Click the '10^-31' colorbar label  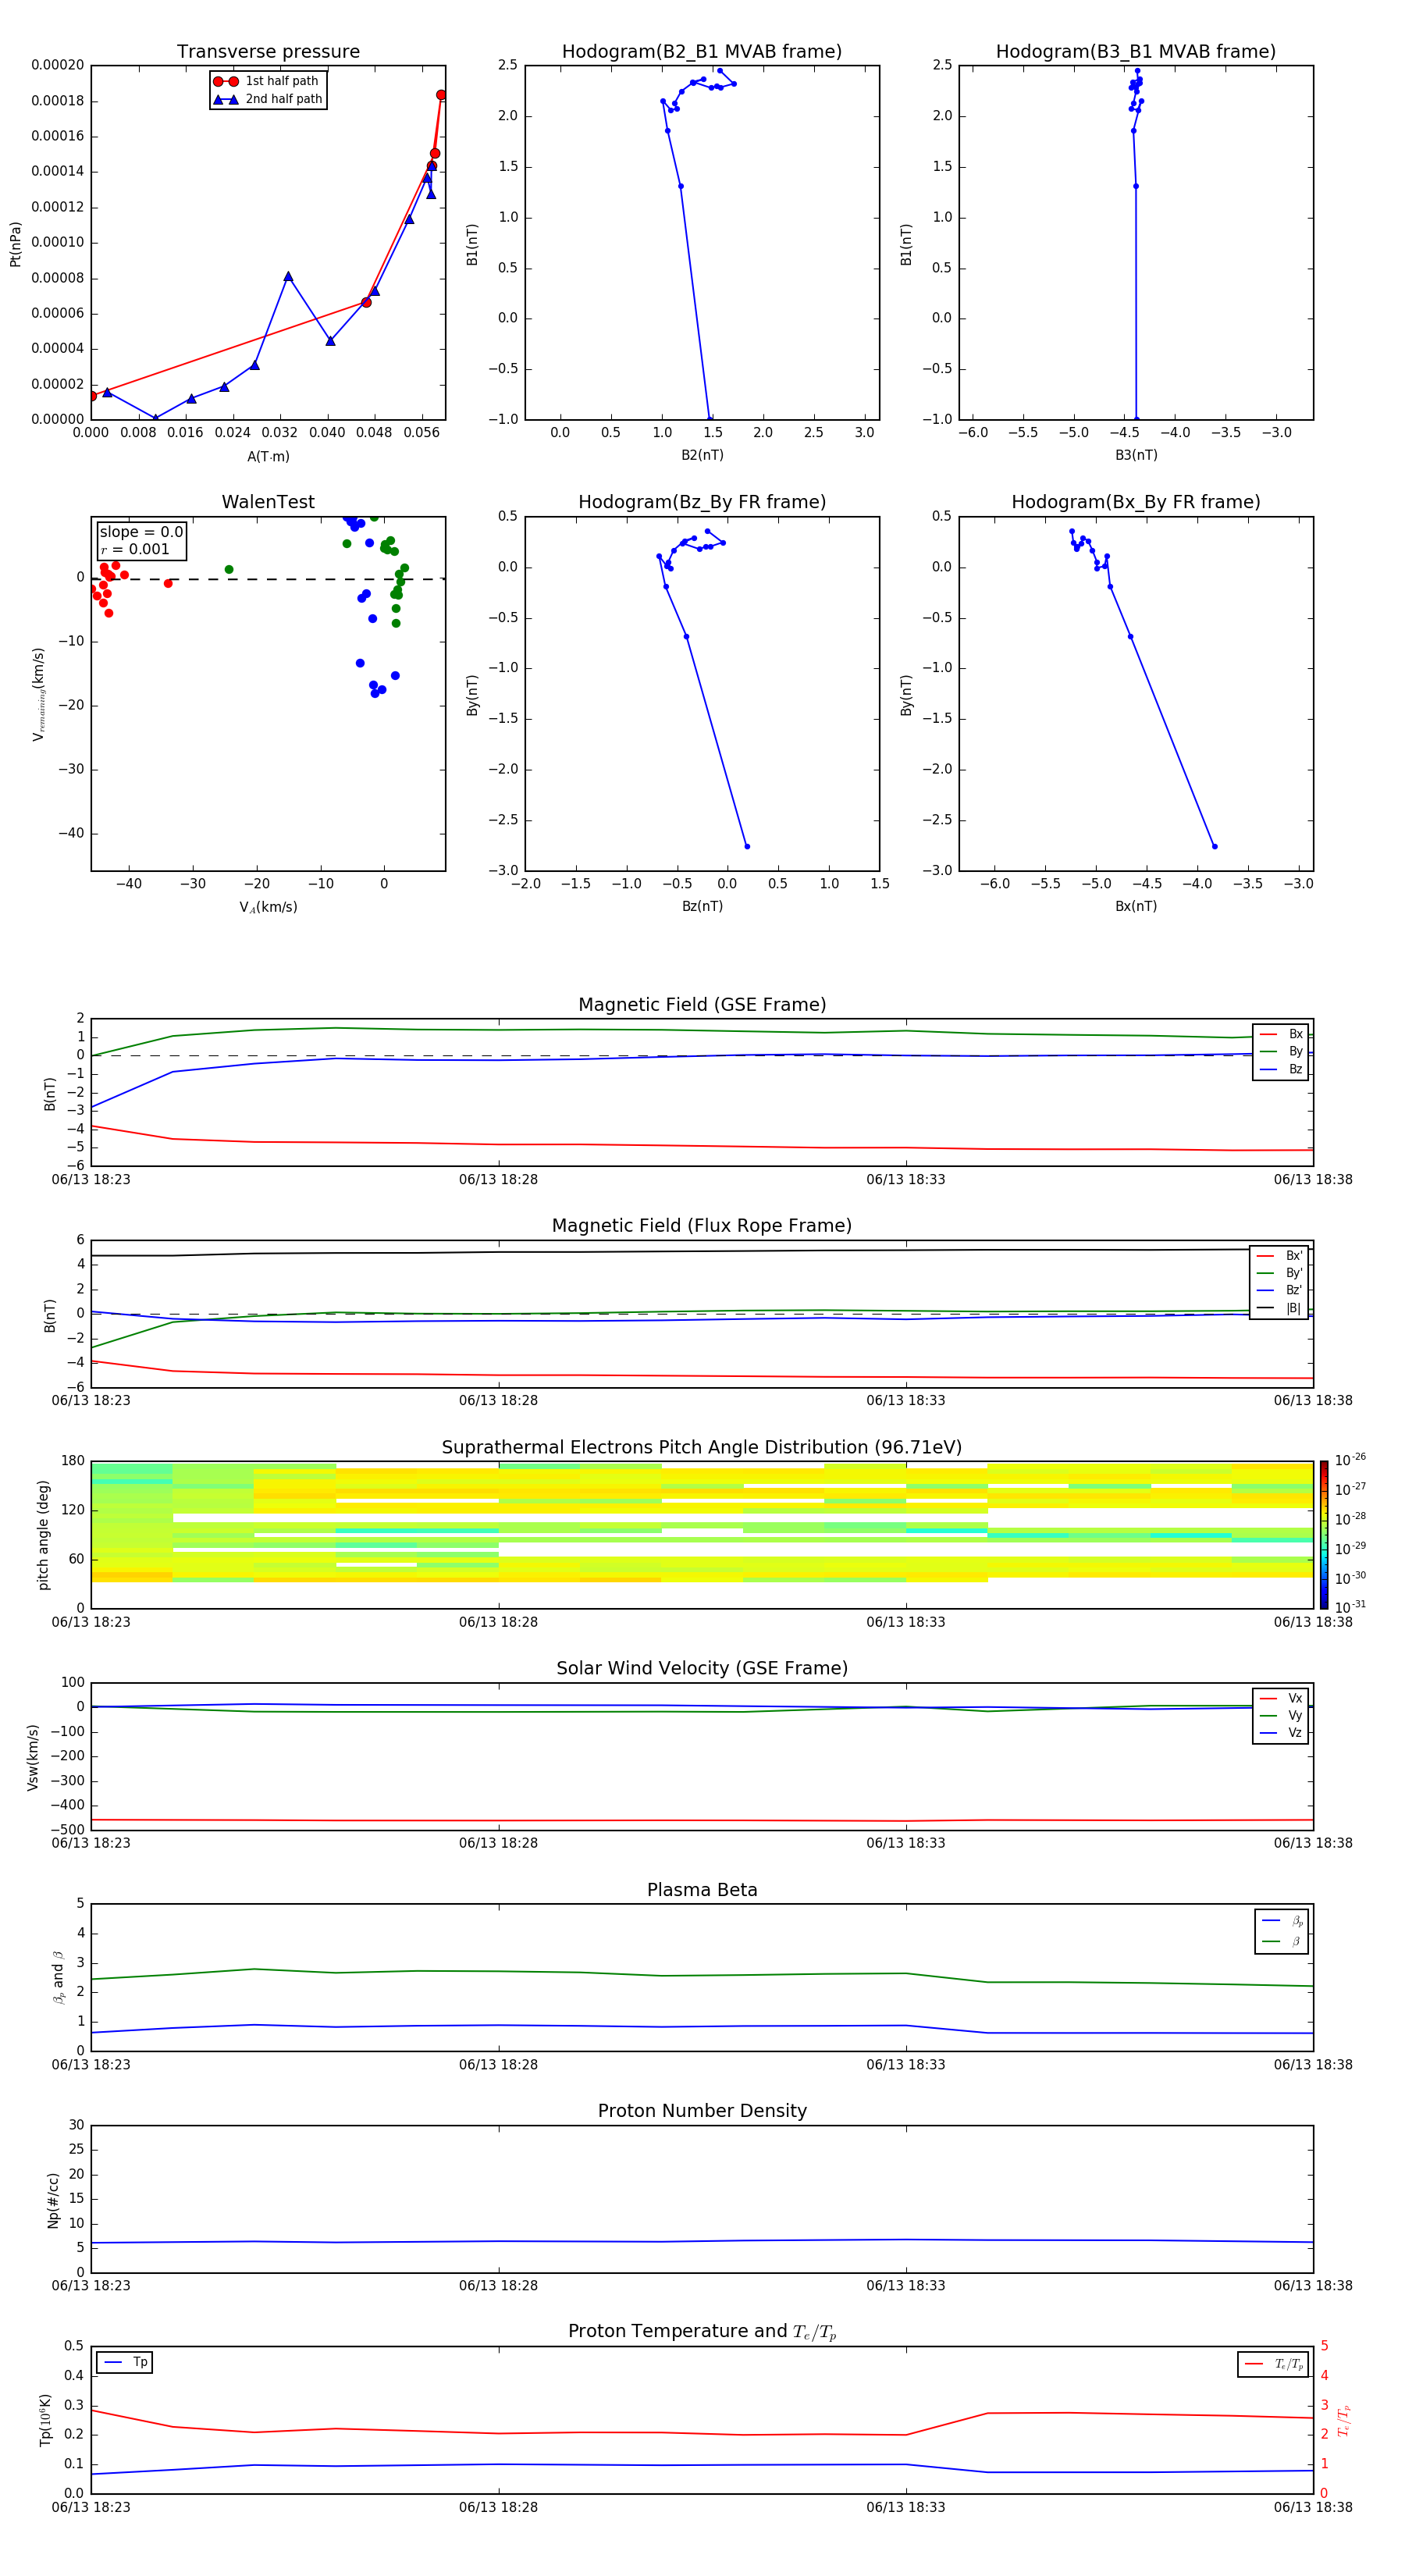1350,1607
